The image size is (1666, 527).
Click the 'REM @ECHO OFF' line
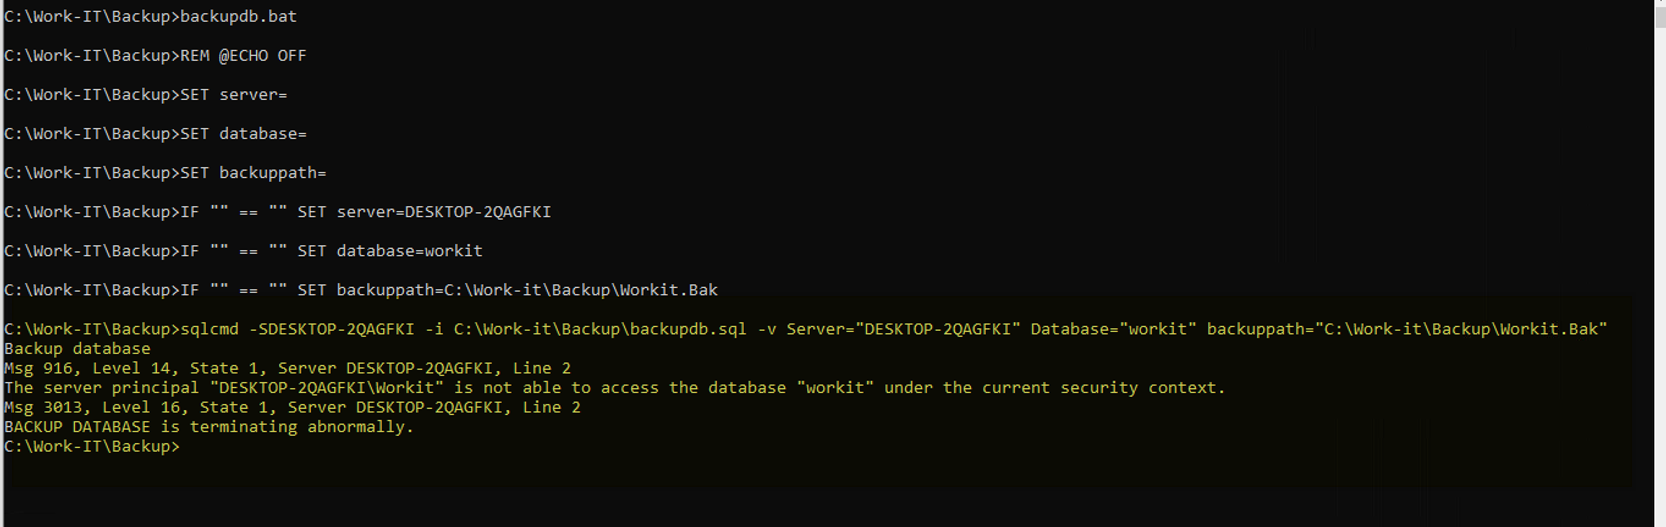[243, 56]
